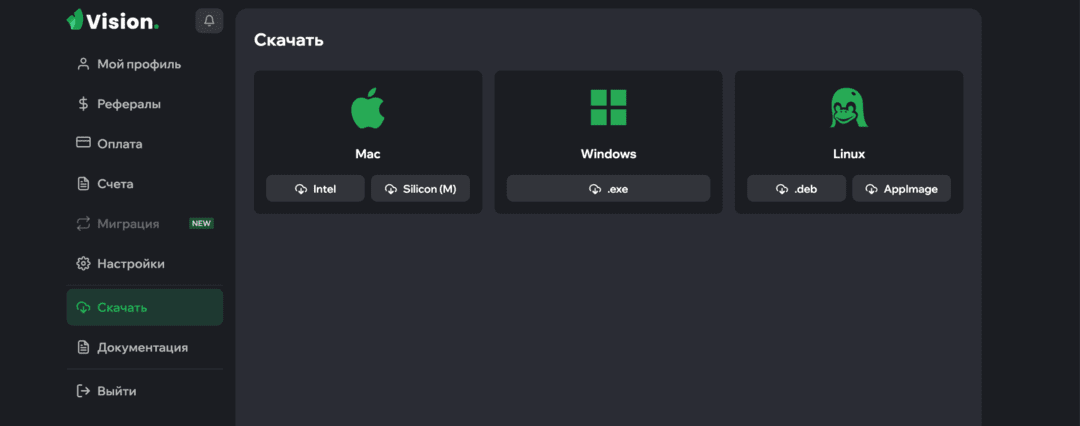Click the NEW badge next to Миграция
The width and height of the screenshot is (1080, 426).
(x=202, y=223)
